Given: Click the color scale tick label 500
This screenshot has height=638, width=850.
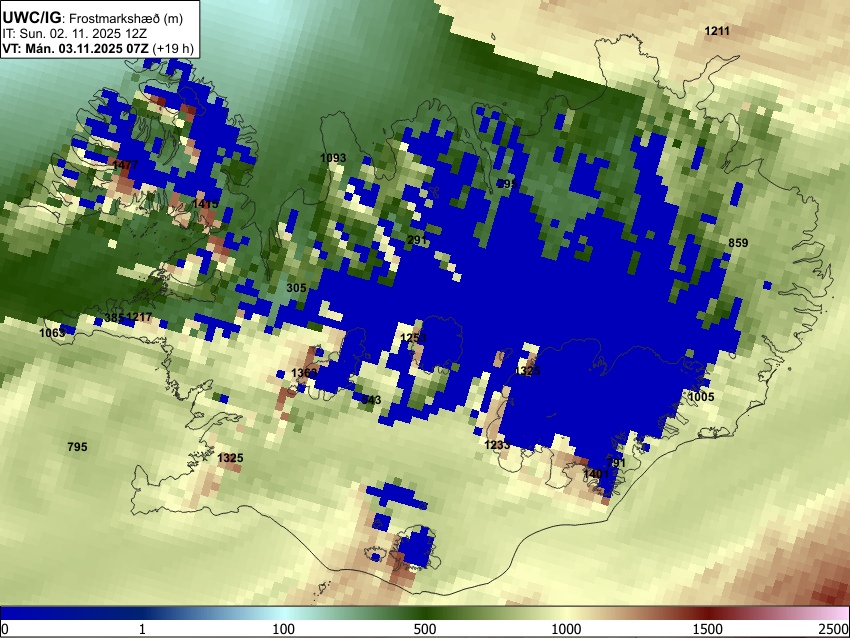Looking at the screenshot, I should [424, 629].
